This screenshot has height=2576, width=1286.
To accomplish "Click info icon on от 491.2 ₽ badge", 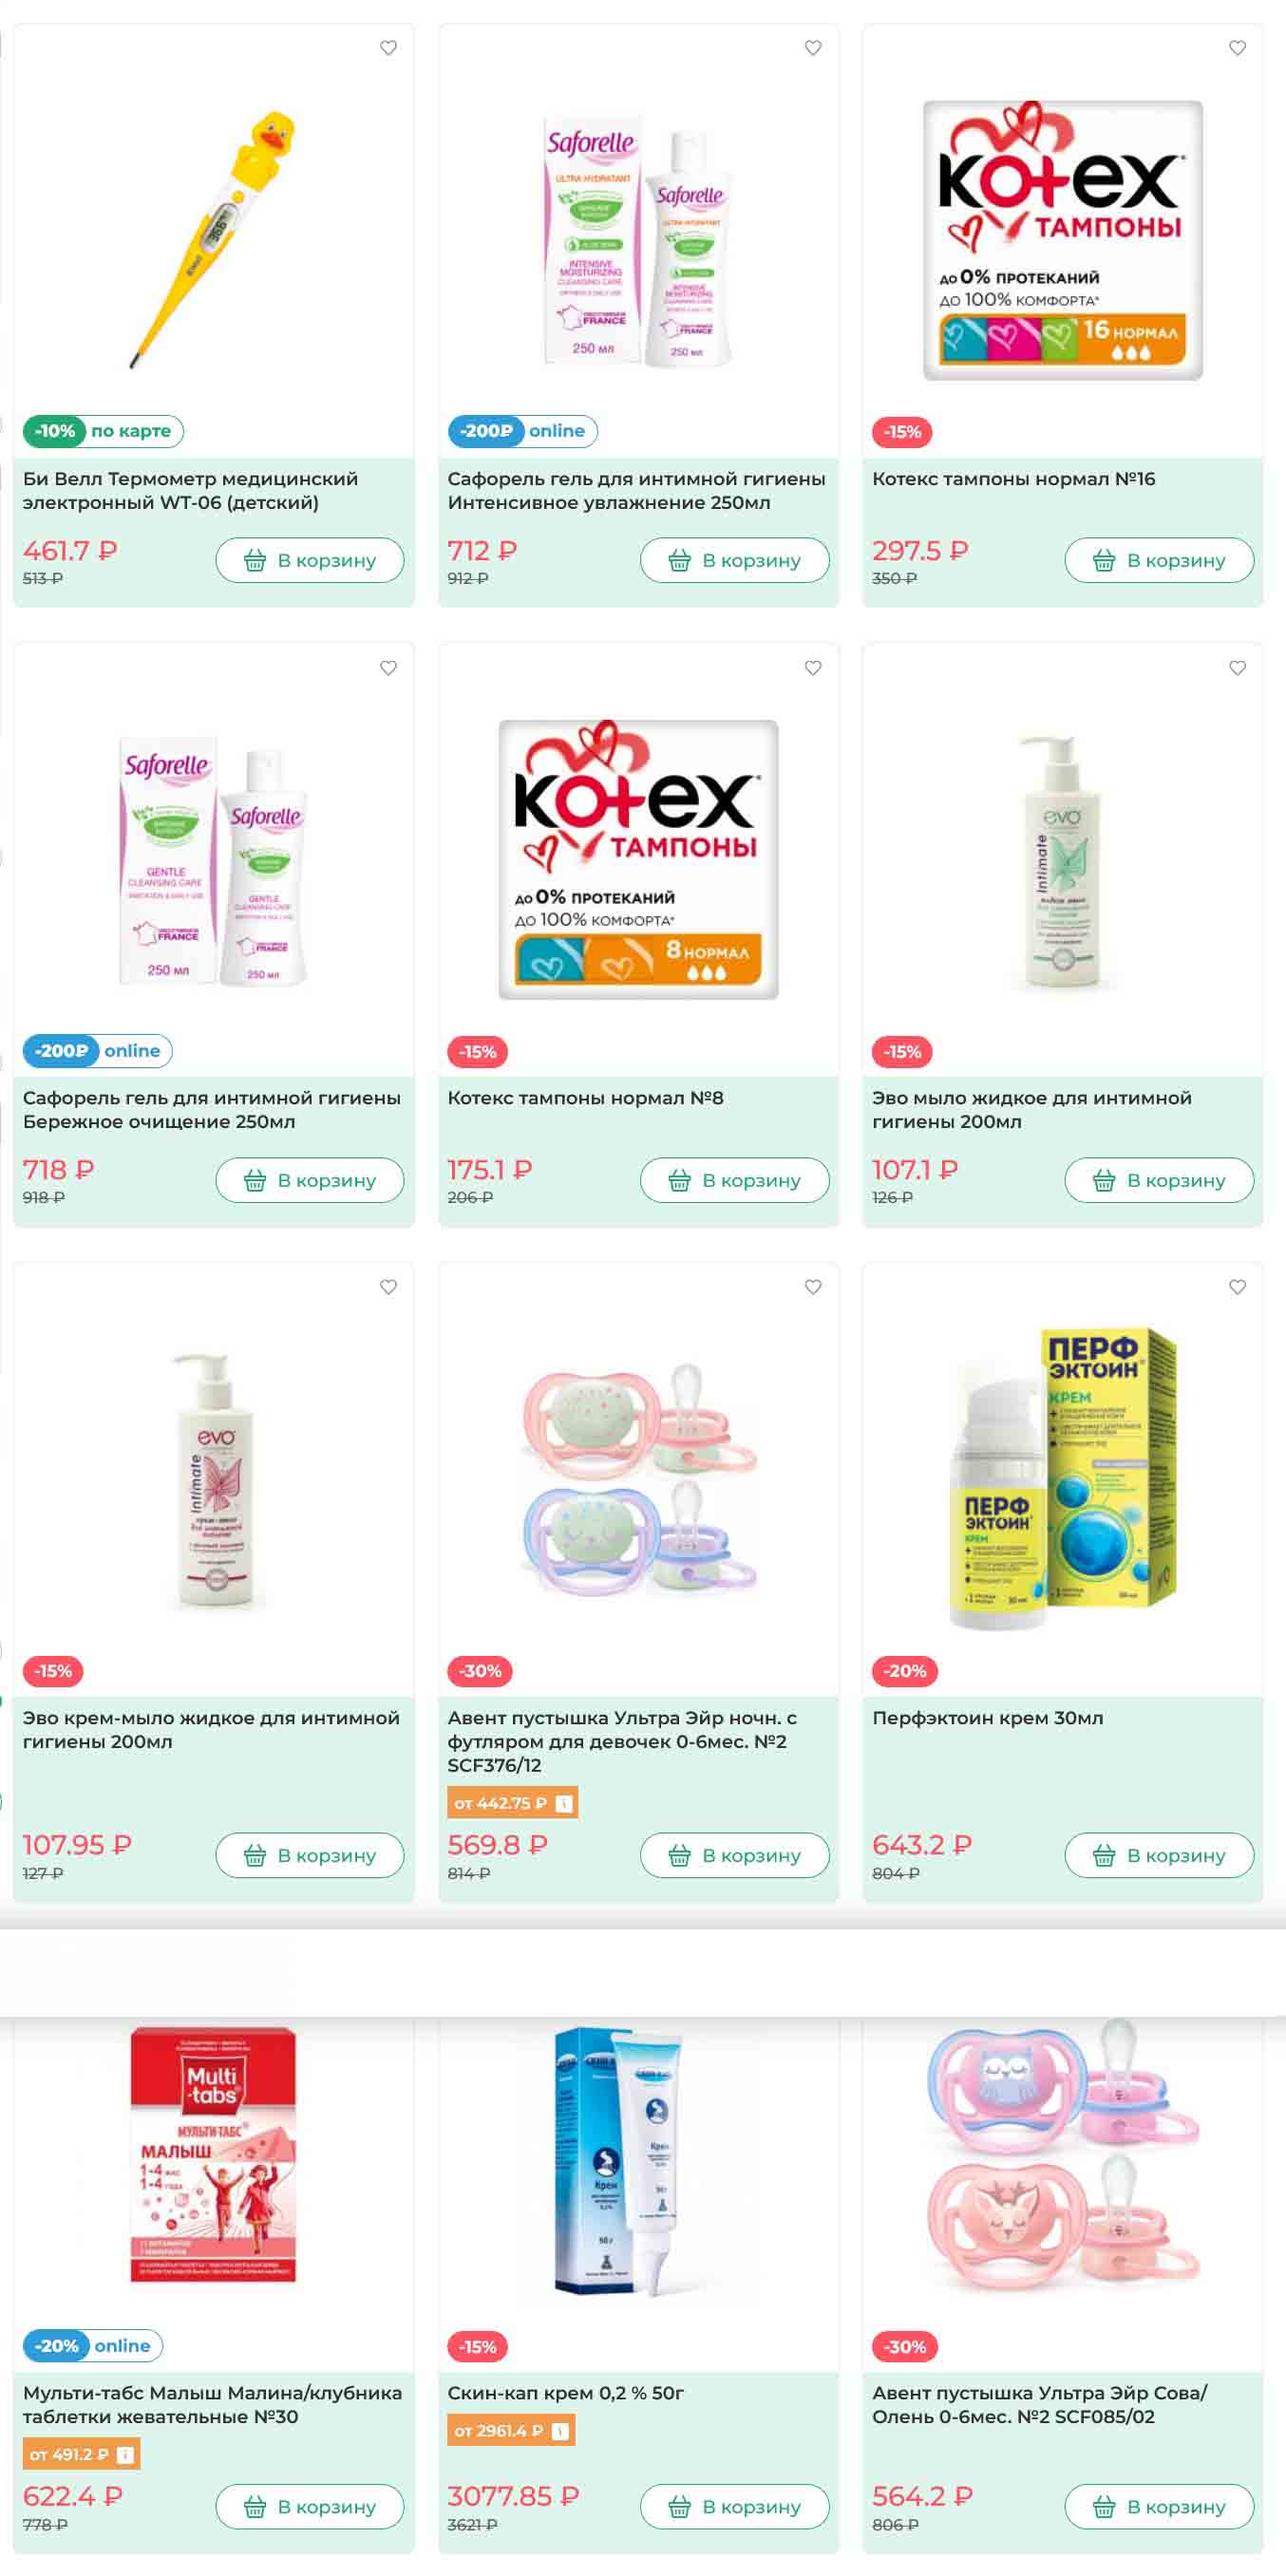I will click(x=125, y=2454).
